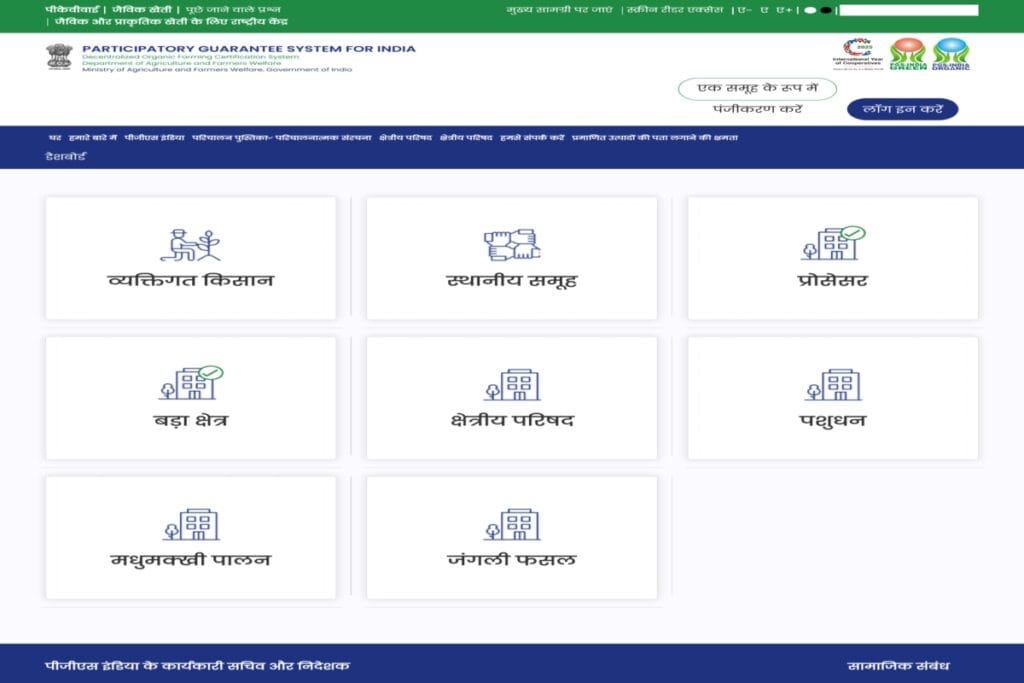1024x683 pixels.
Task: Open the स्थानीय समूह joined-hands icon
Action: pos(511,244)
